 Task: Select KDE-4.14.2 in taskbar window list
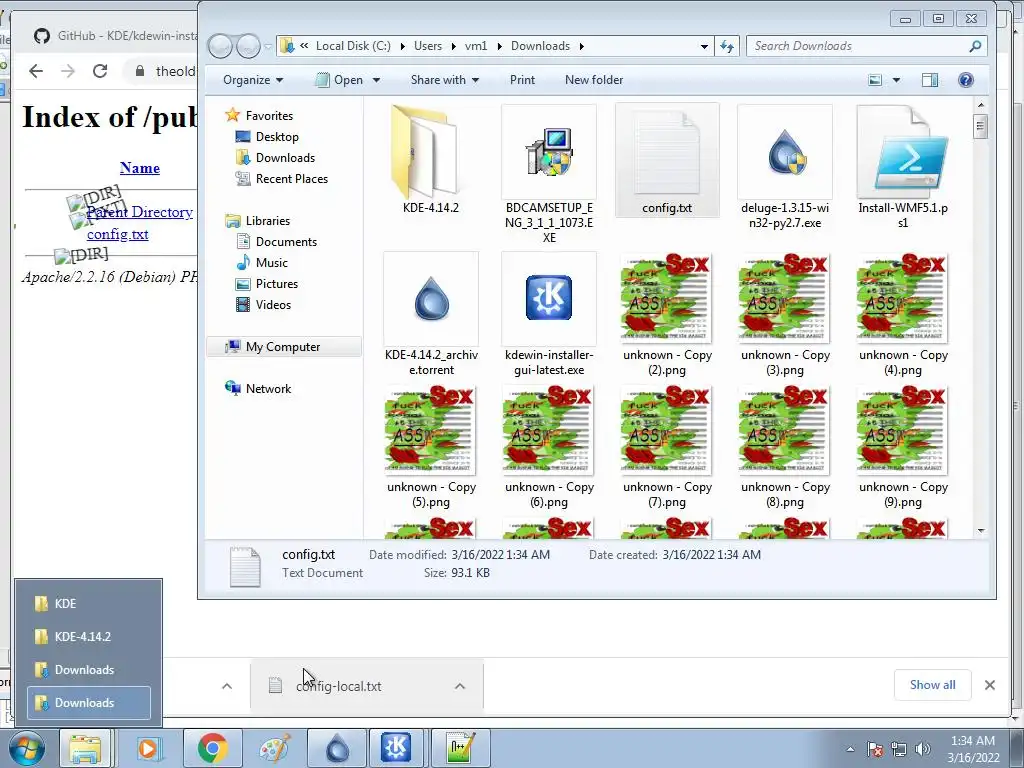click(x=89, y=636)
